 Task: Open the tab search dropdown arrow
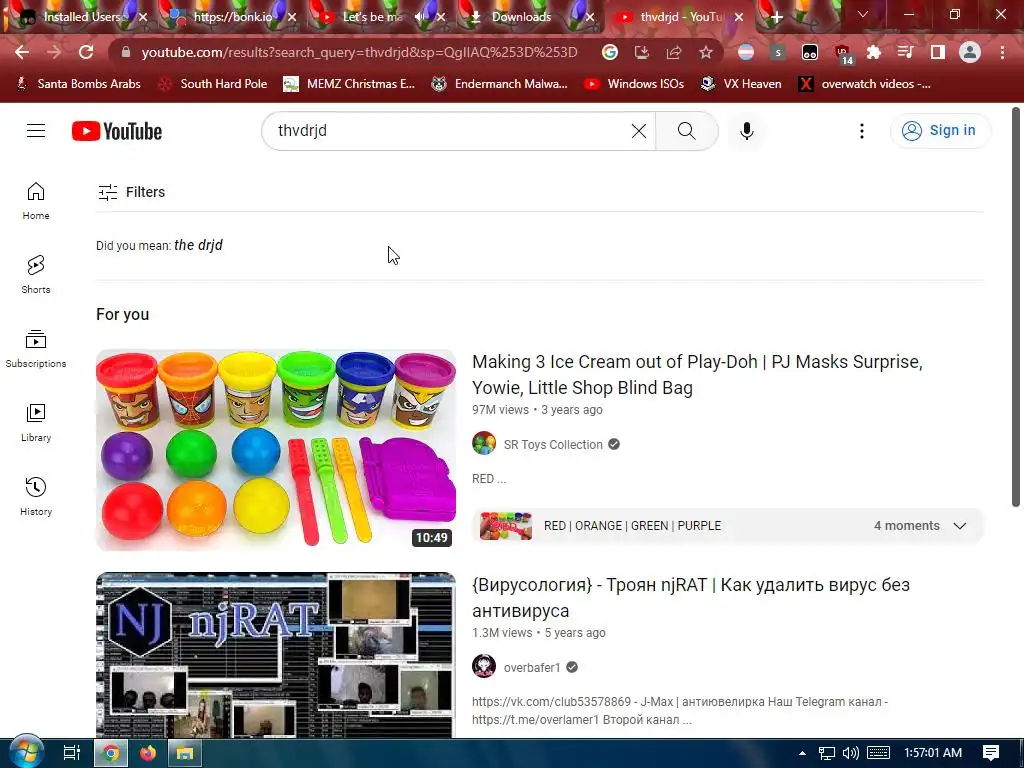pyautogui.click(x=863, y=14)
